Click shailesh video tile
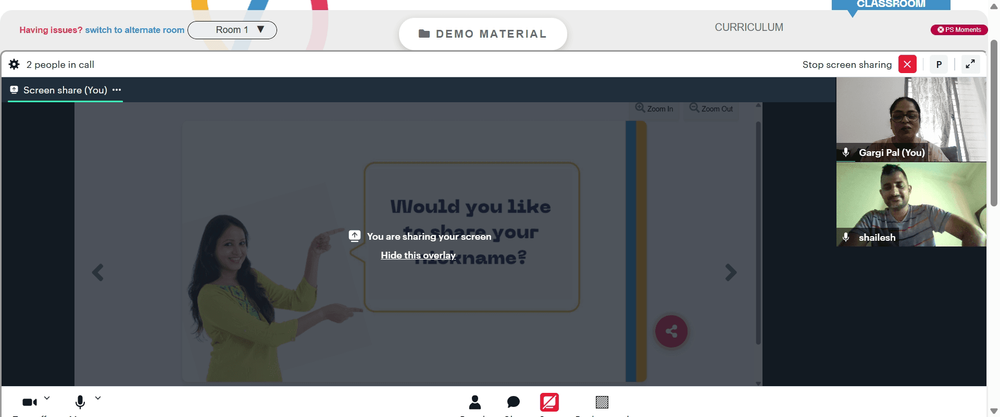The height and width of the screenshot is (417, 1000). pos(911,204)
